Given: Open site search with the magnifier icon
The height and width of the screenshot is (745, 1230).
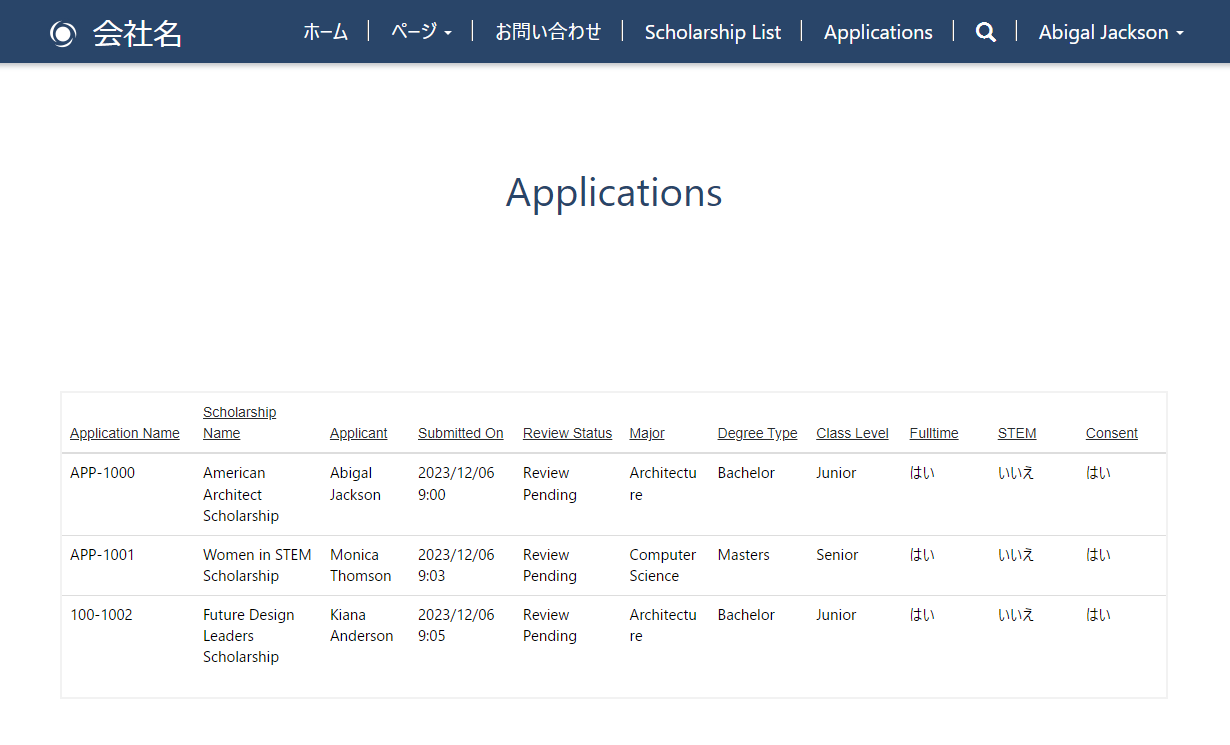Looking at the screenshot, I should pyautogui.click(x=985, y=31).
